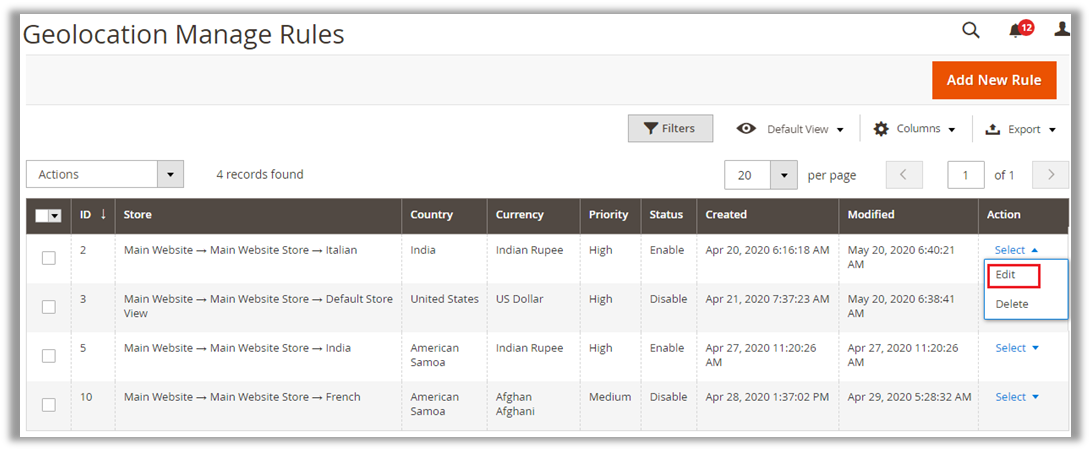Choose Delete from the action menu

point(1012,304)
